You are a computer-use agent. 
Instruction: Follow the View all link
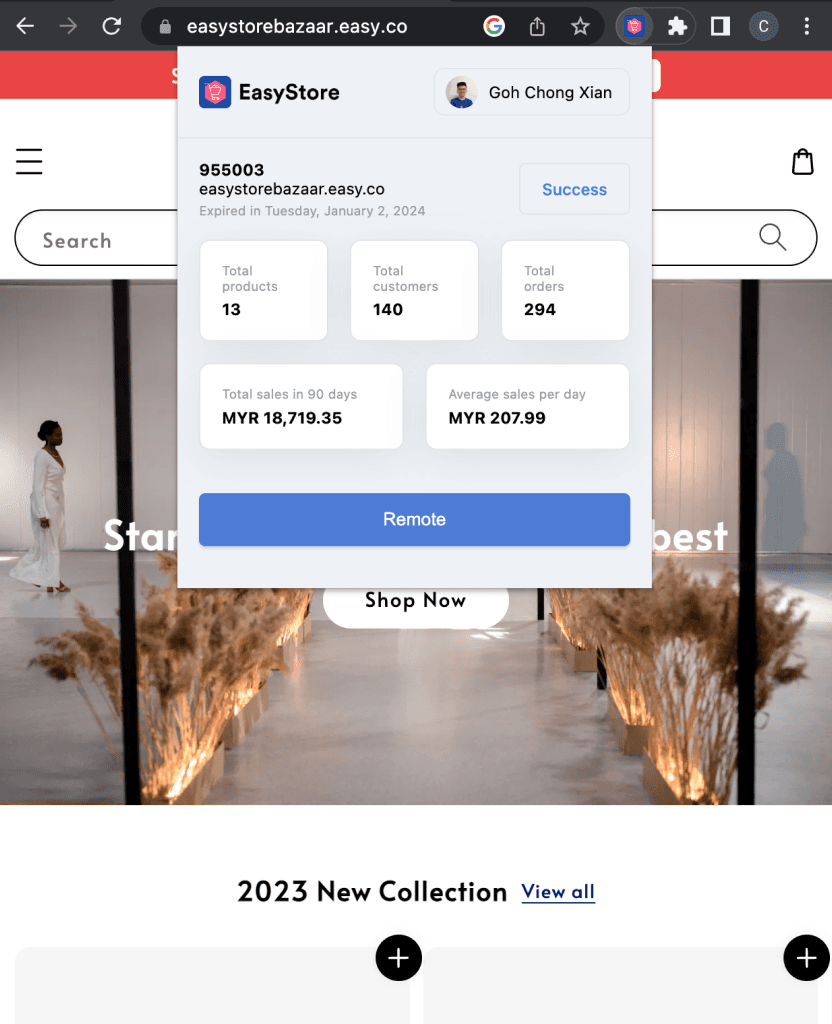click(558, 892)
